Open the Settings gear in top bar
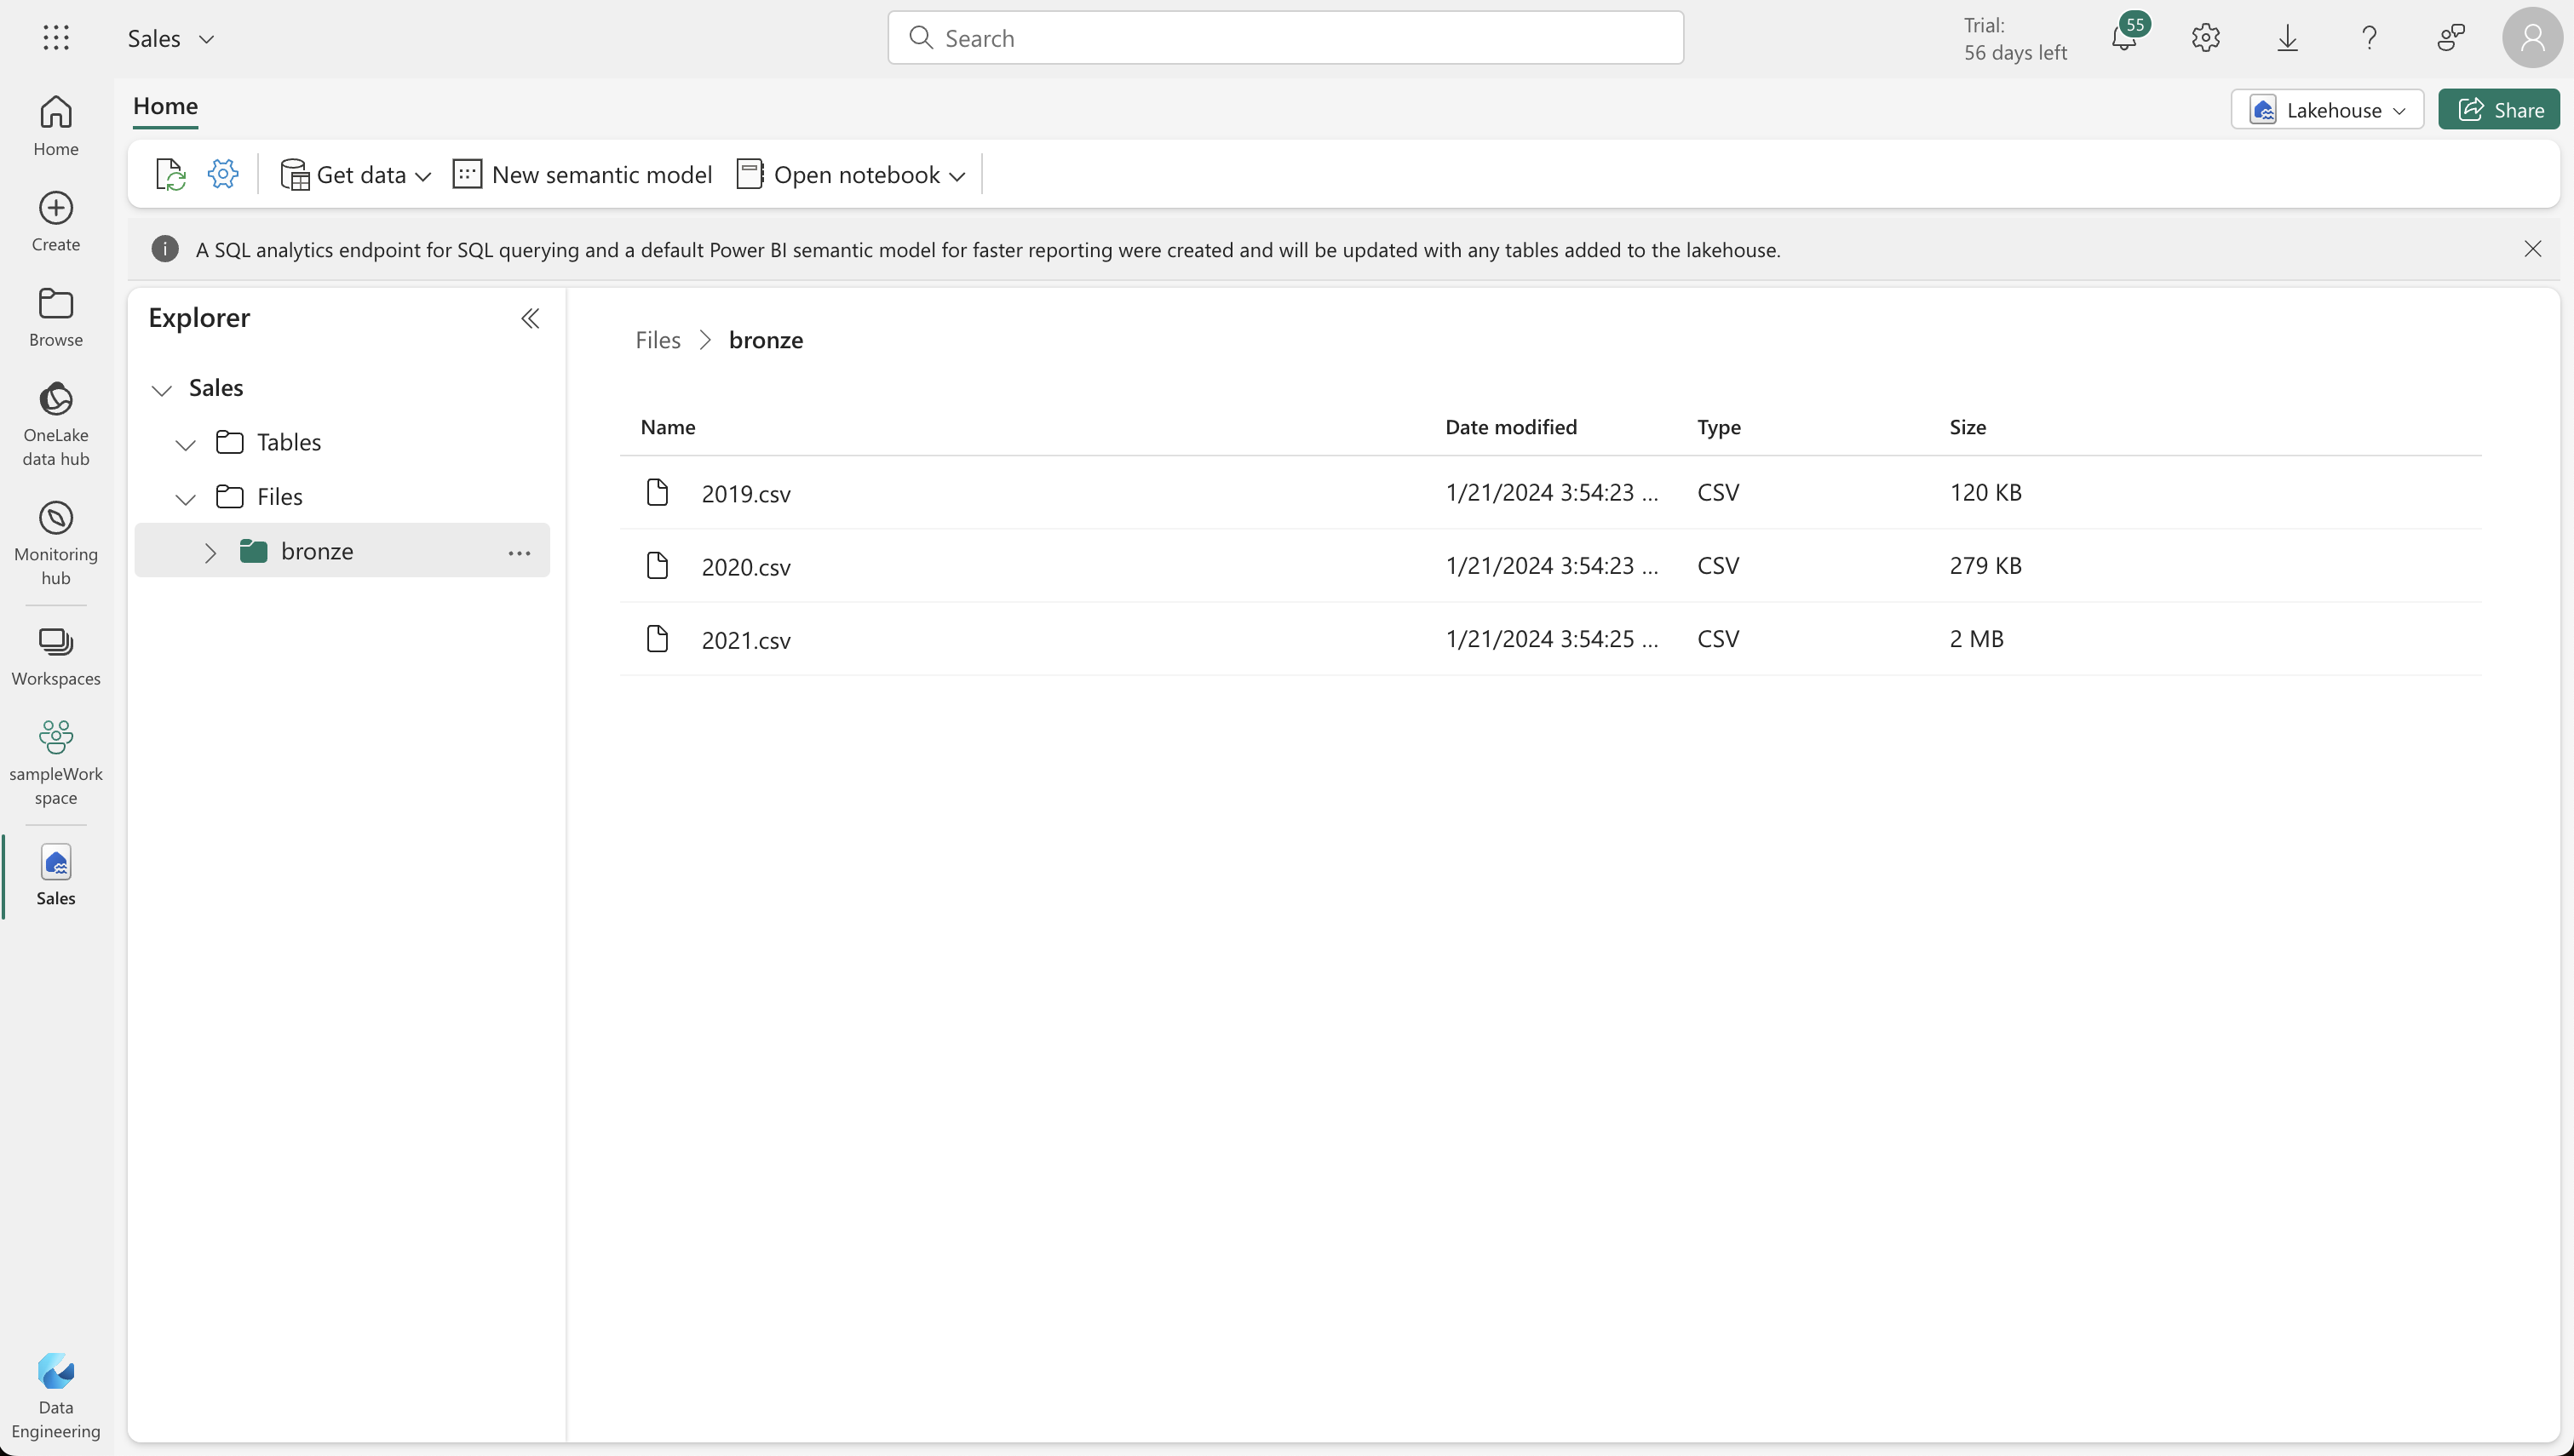2574x1456 pixels. [2205, 38]
